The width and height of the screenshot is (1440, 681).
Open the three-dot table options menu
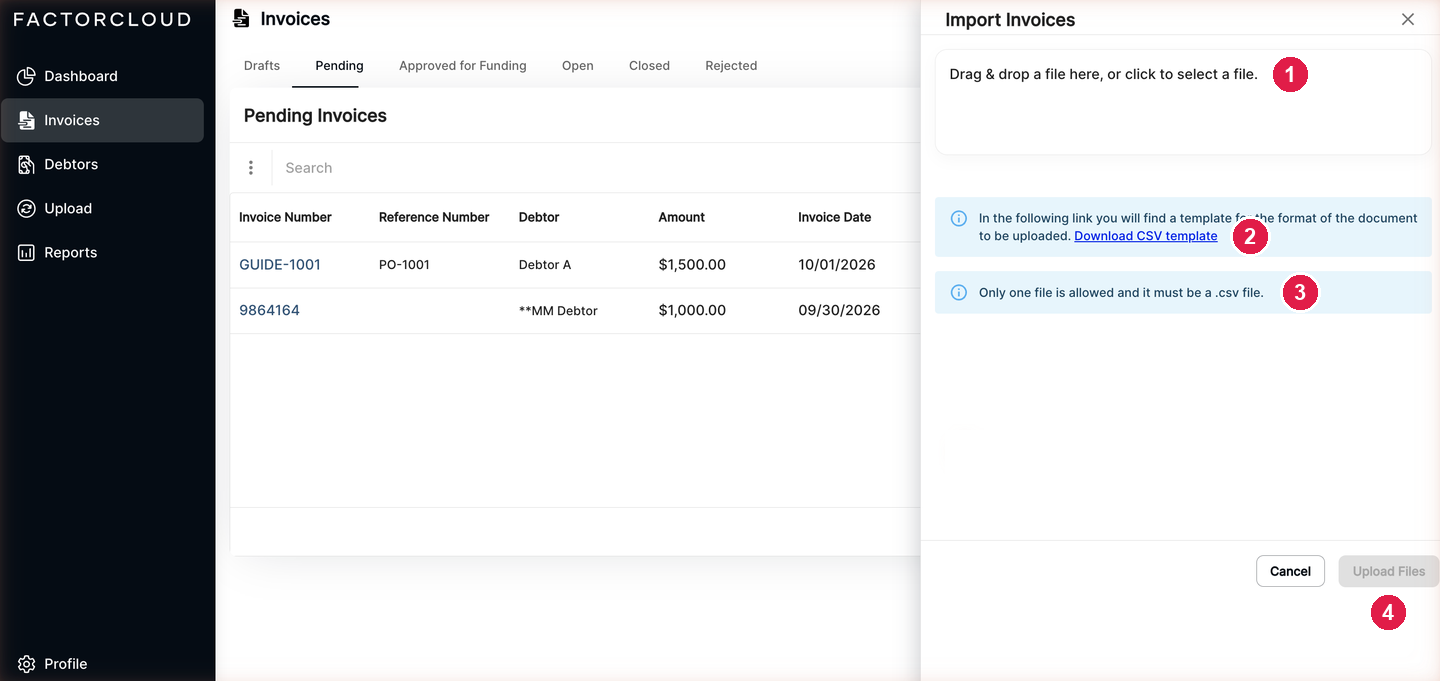251,168
